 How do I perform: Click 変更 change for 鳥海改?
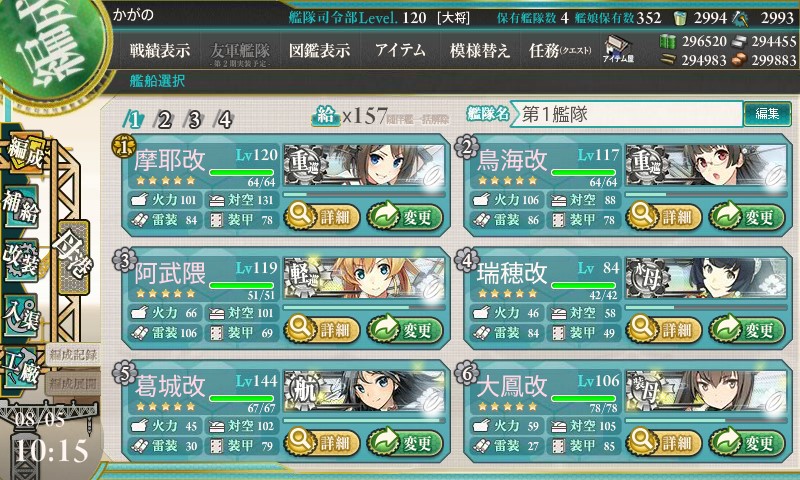pyautogui.click(x=747, y=217)
